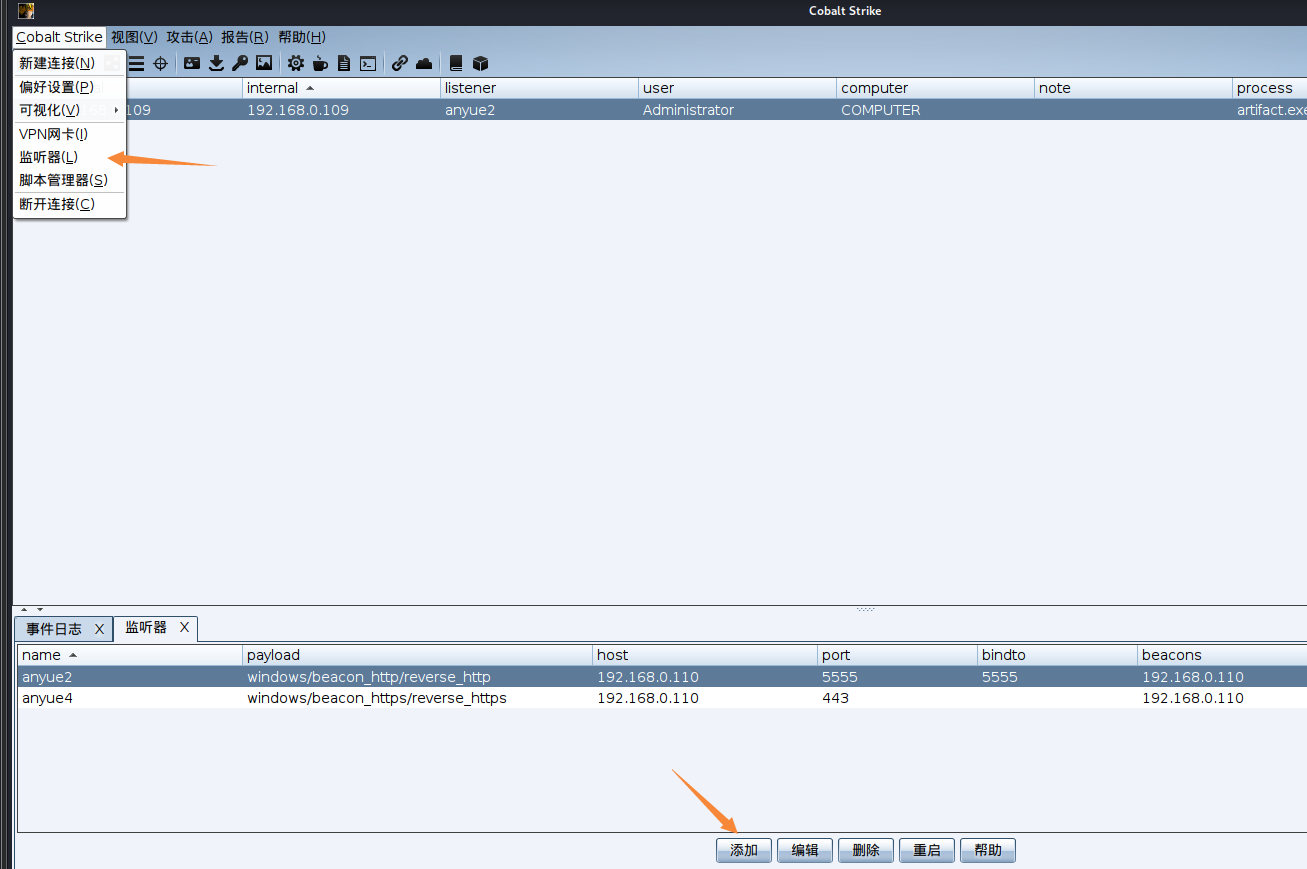
Task: Sort listeners by port column
Action: 897,655
